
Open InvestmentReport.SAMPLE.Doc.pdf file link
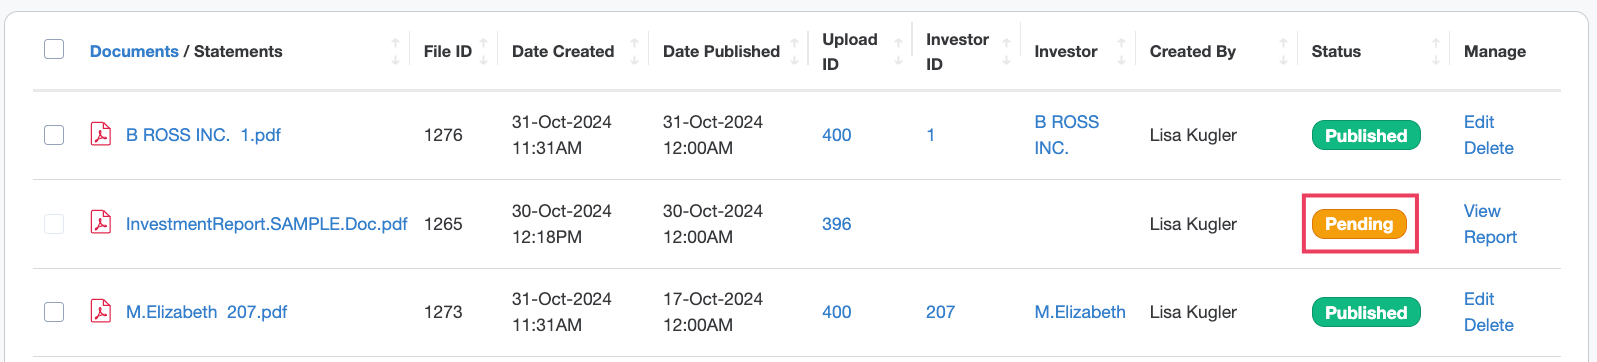point(266,224)
